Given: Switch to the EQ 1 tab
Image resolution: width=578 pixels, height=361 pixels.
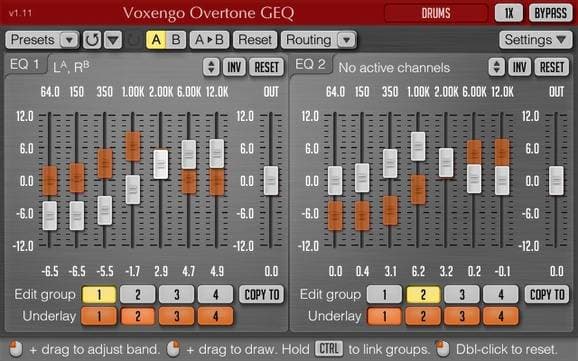Looking at the screenshot, I should (x=25, y=65).
